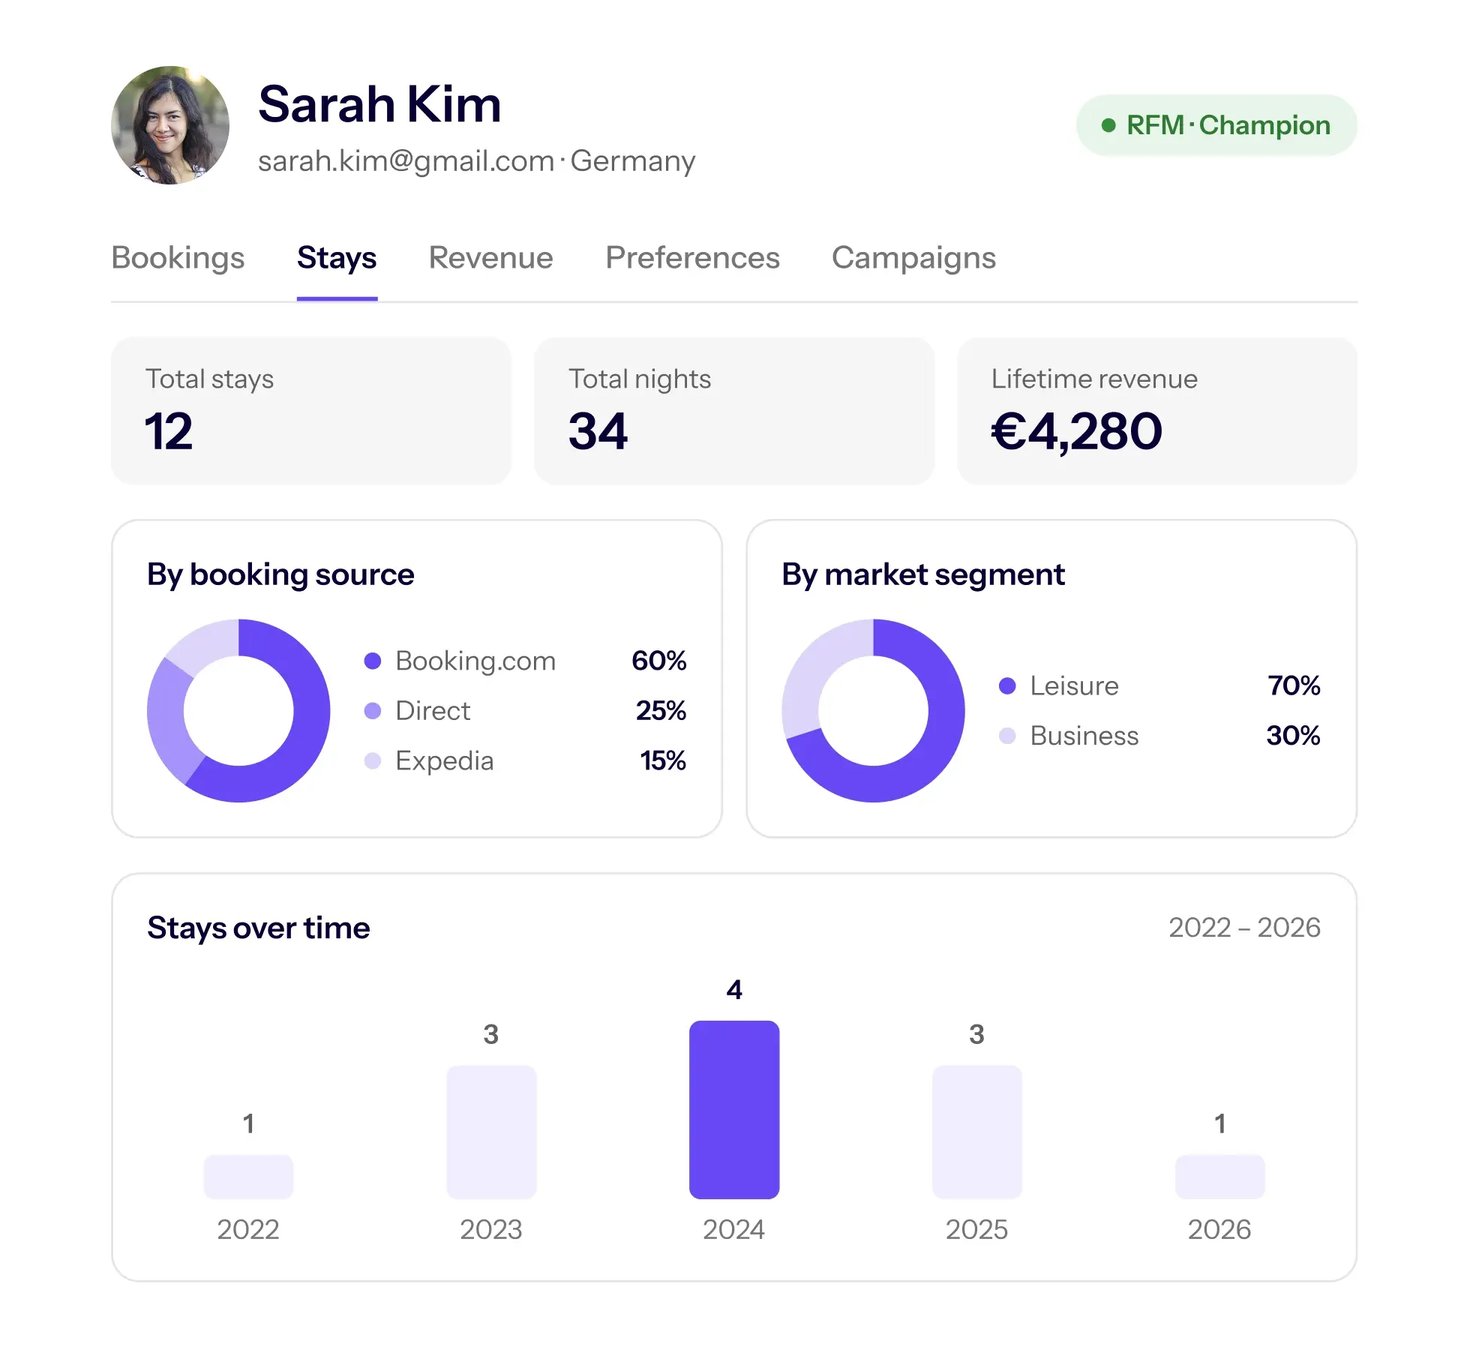This screenshot has width=1470, height=1350.
Task: Click the email sarah.kim@gmail.com
Action: (x=406, y=161)
